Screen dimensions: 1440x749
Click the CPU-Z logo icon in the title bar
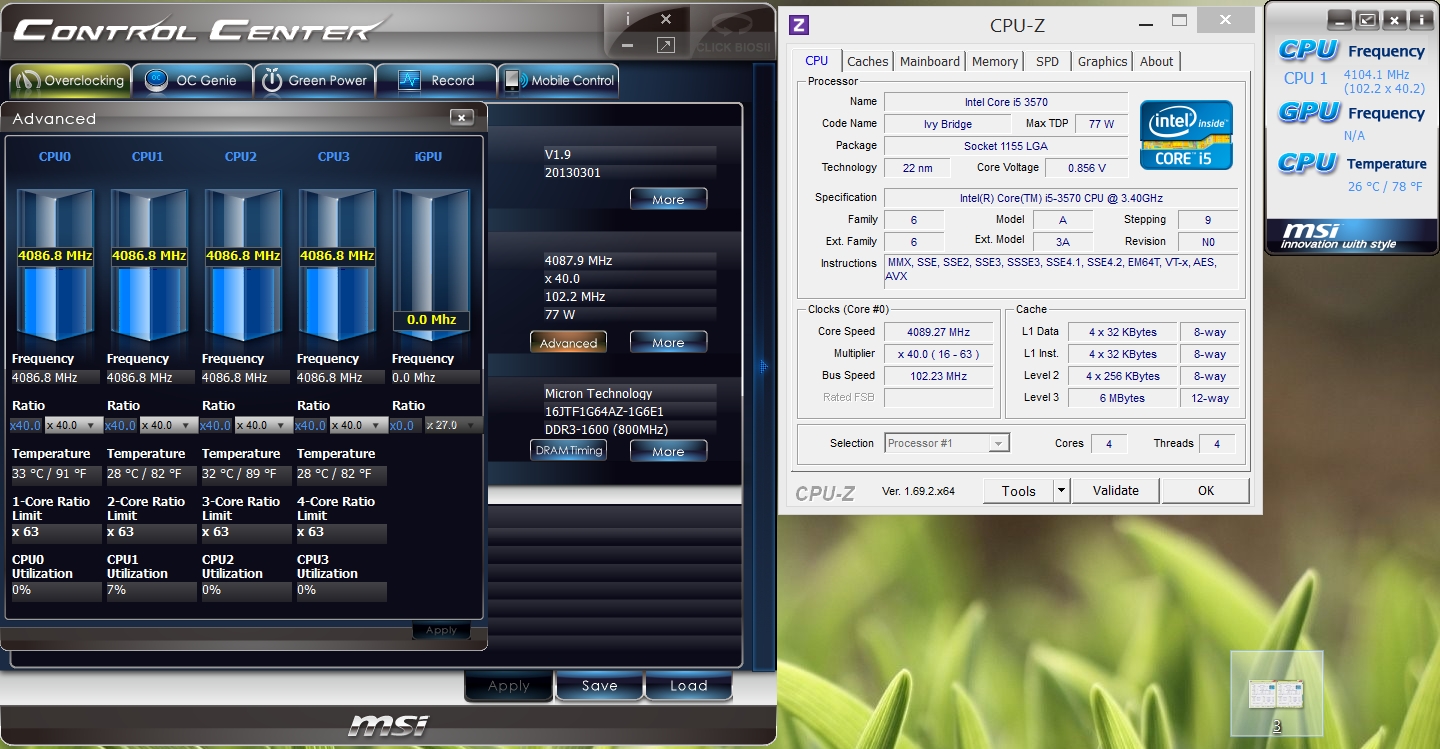(799, 25)
